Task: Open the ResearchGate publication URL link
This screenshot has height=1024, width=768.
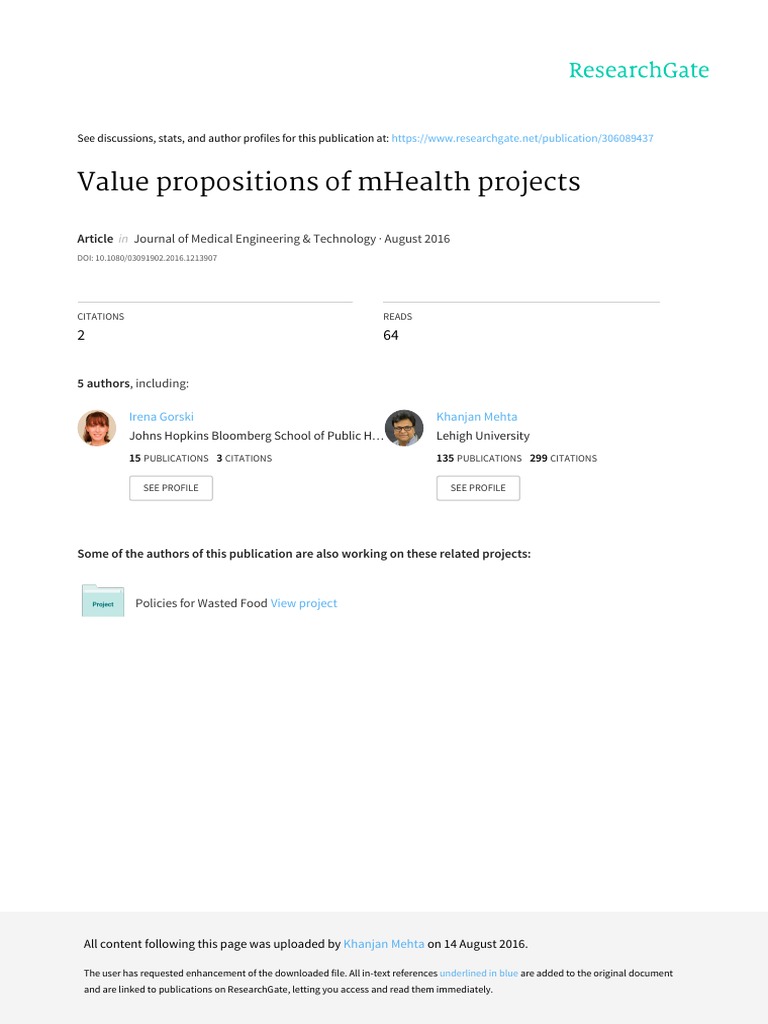Action: tap(522, 138)
